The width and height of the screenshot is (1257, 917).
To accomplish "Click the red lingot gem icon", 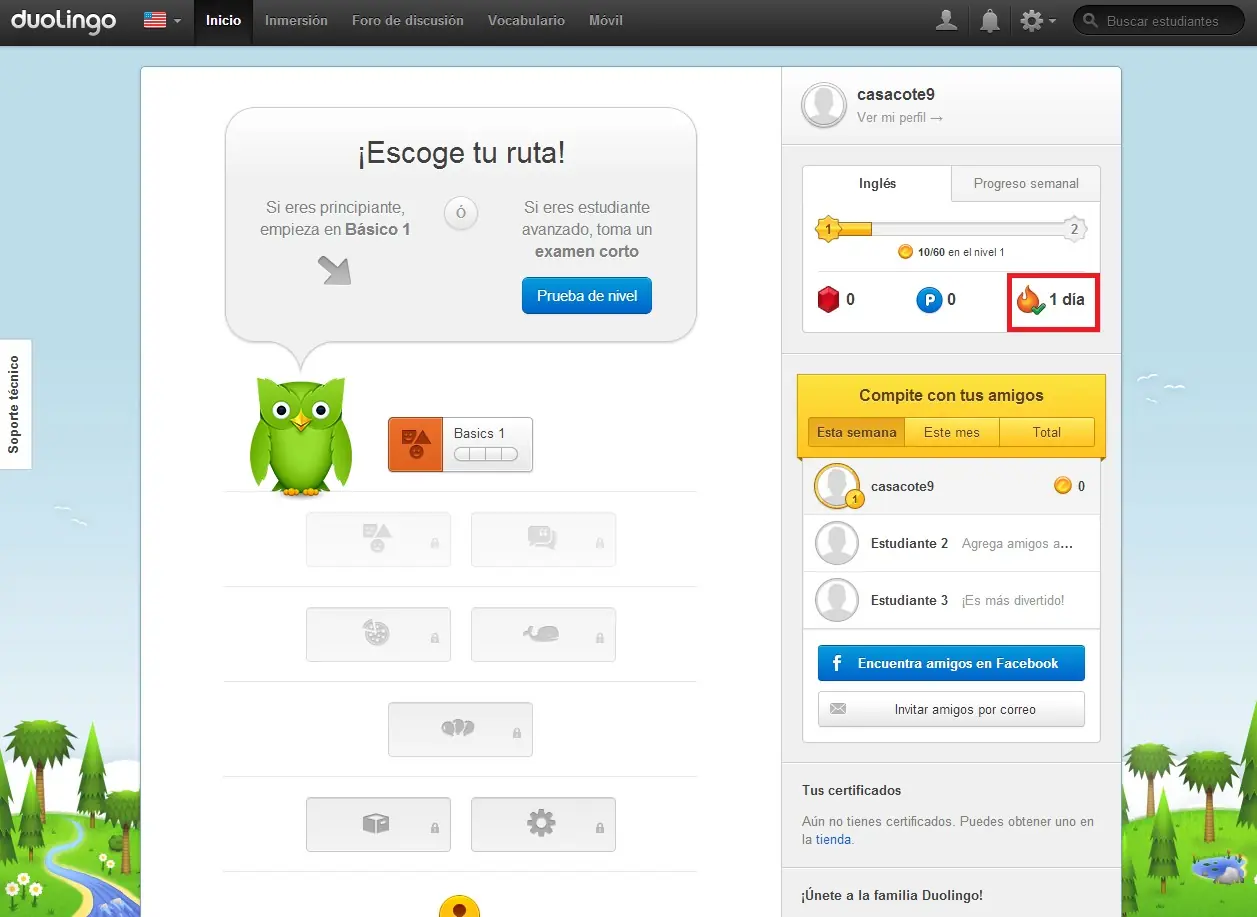I will pyautogui.click(x=828, y=299).
